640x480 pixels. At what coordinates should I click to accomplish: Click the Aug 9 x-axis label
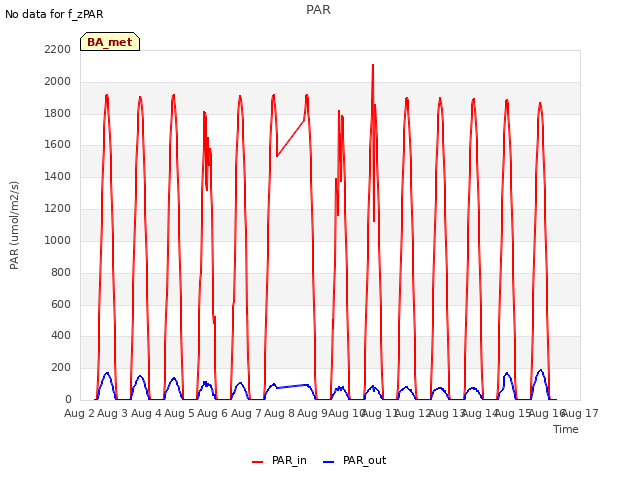pyautogui.click(x=312, y=413)
